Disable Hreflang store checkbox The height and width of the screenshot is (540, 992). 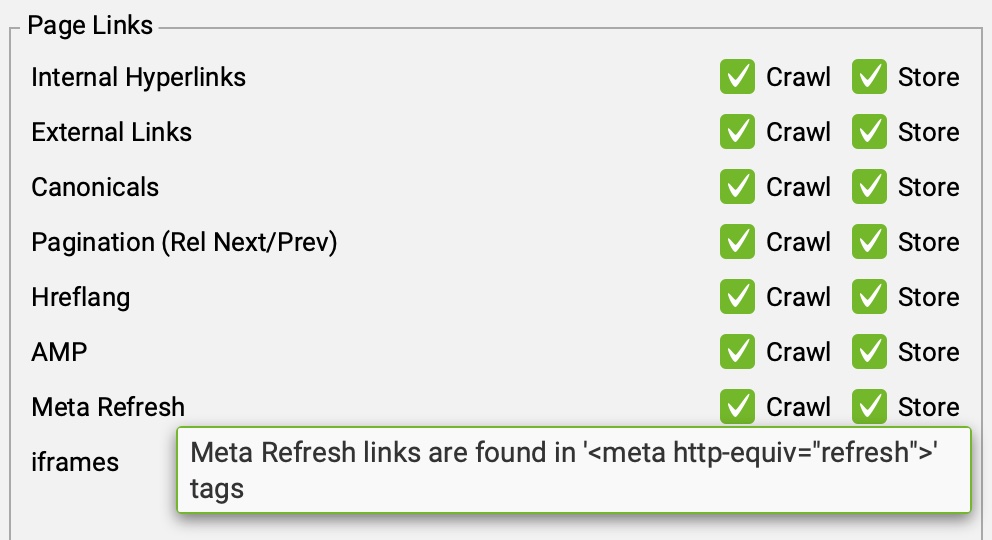point(869,297)
